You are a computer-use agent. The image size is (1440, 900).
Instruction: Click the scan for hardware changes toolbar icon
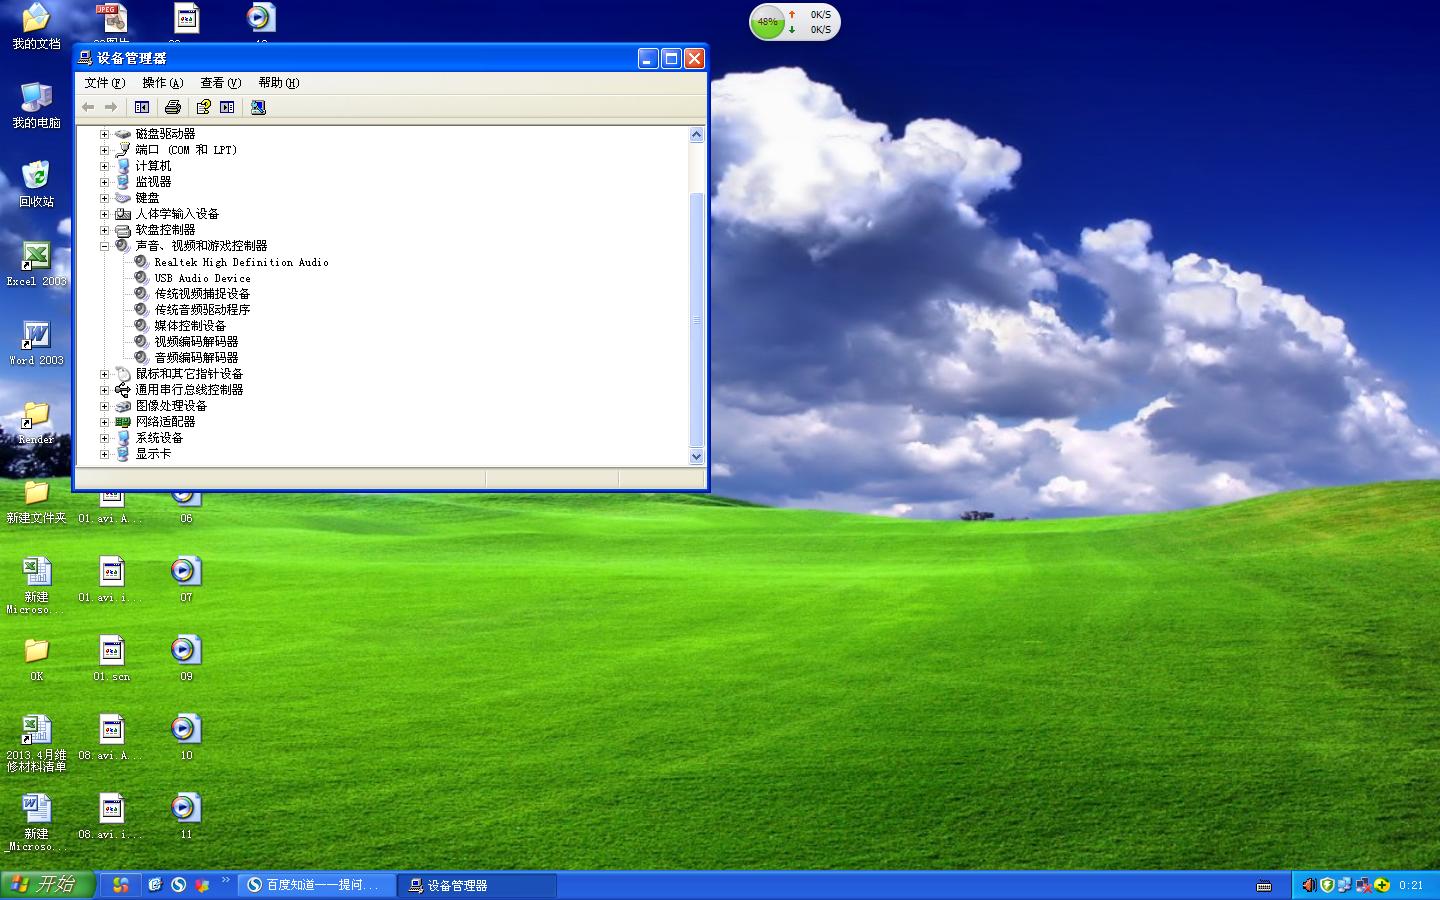coord(258,107)
